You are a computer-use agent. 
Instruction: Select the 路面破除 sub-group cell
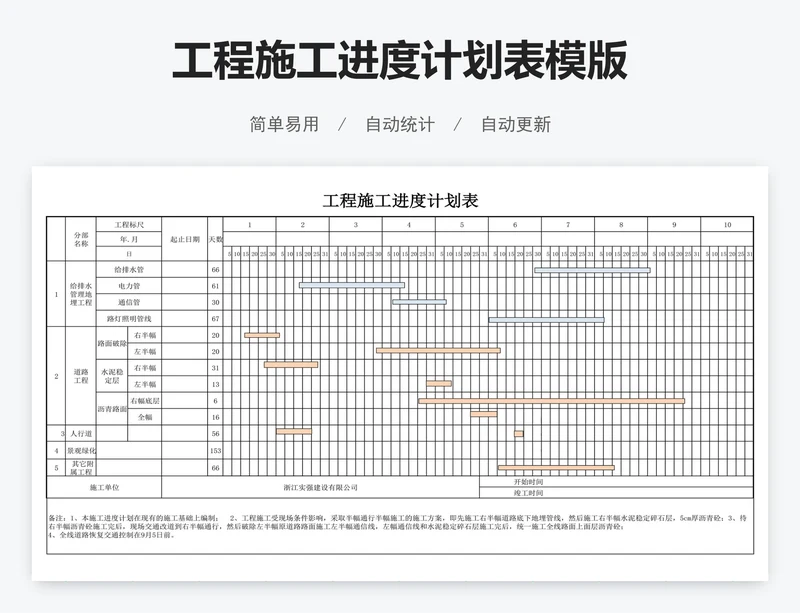[x=112, y=343]
